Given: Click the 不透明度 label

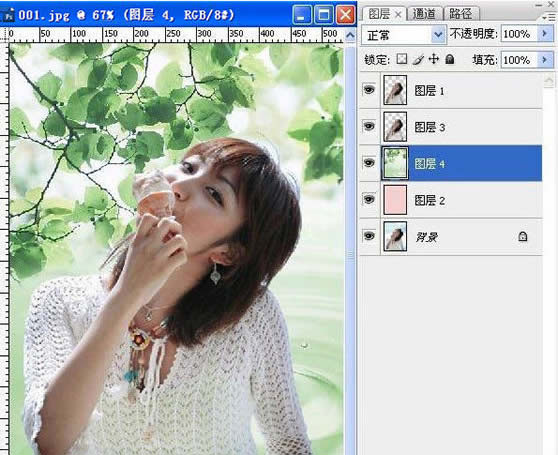Looking at the screenshot, I should [473, 34].
